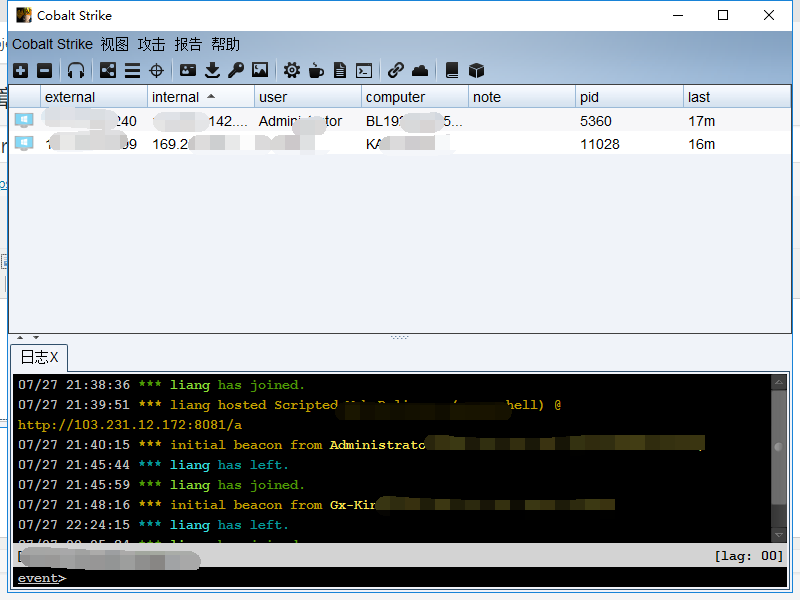The height and width of the screenshot is (600, 800).
Task: Maximize the Cobalt Strike window
Action: click(723, 15)
